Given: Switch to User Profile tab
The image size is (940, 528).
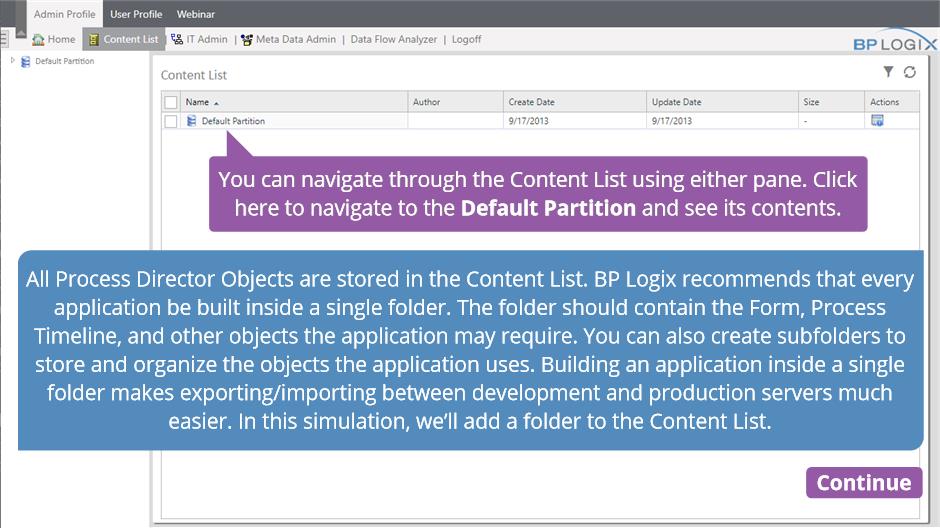Looking at the screenshot, I should (136, 14).
